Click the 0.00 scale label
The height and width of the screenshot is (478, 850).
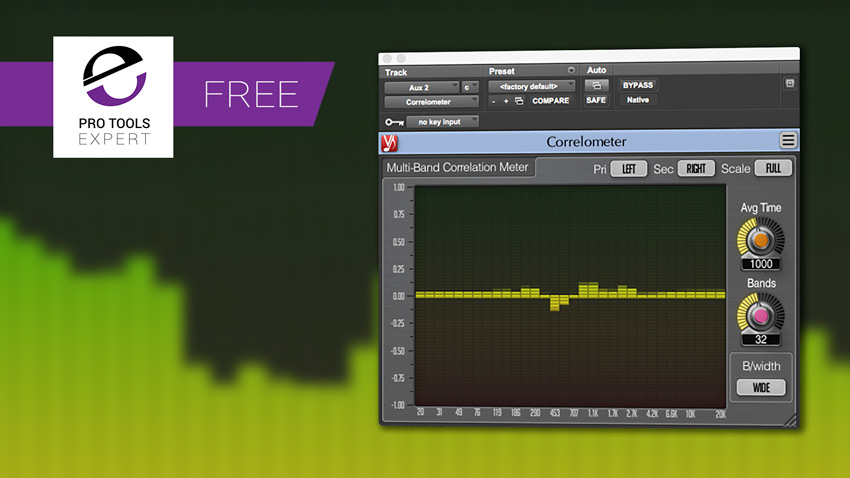coord(398,296)
